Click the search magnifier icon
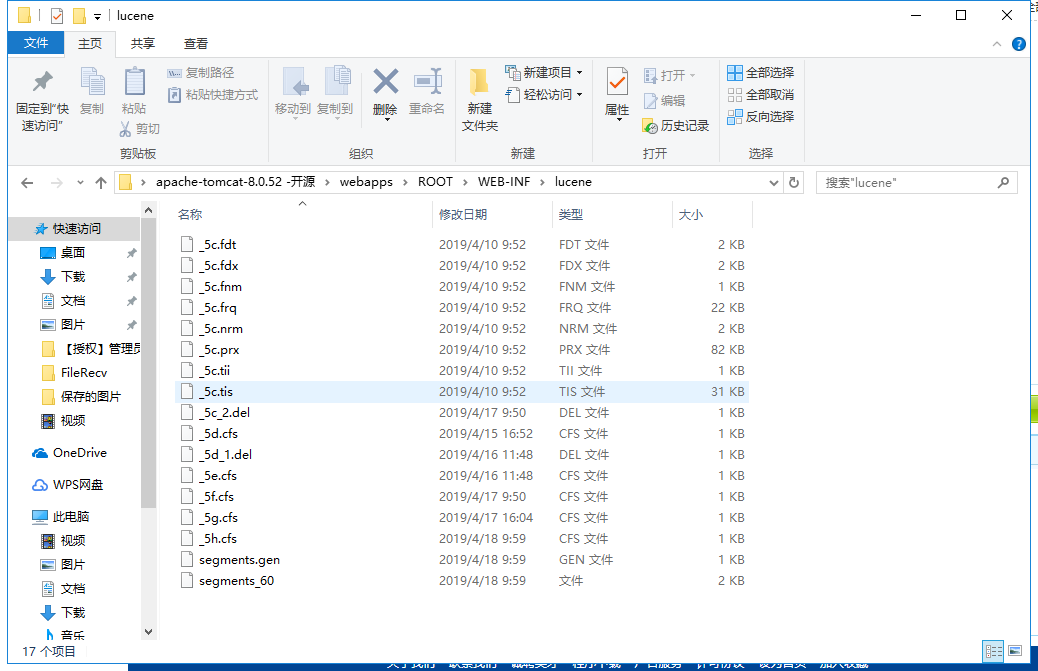The height and width of the screenshot is (671, 1038). pos(1003,183)
